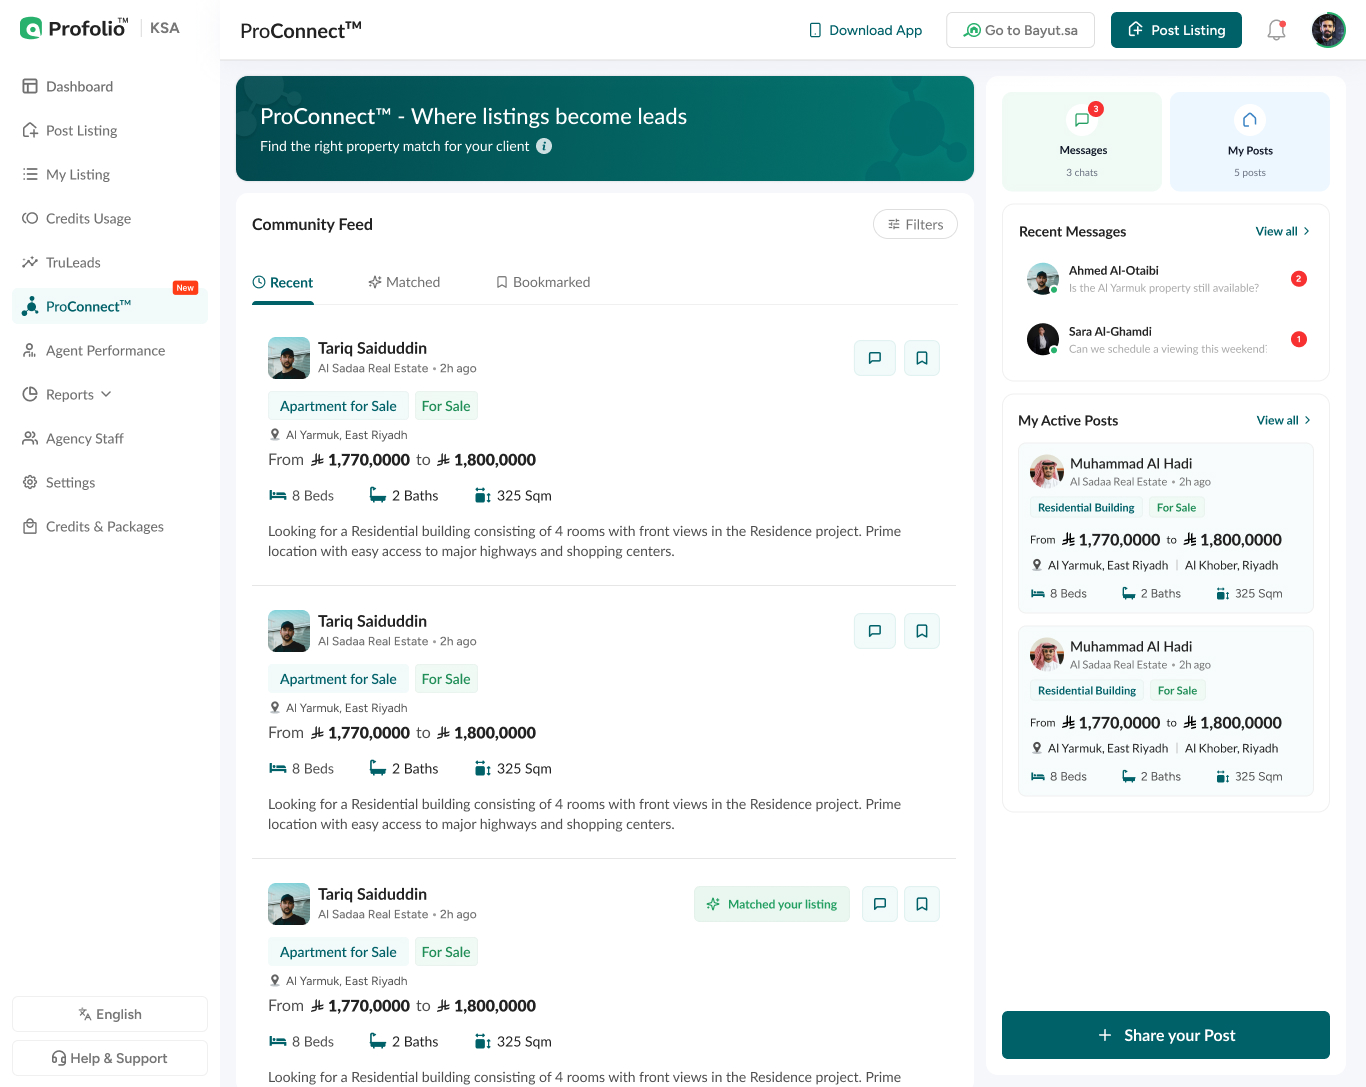Switch to the Matched tab
Viewport: 1366px width, 1087px height.
tap(404, 282)
